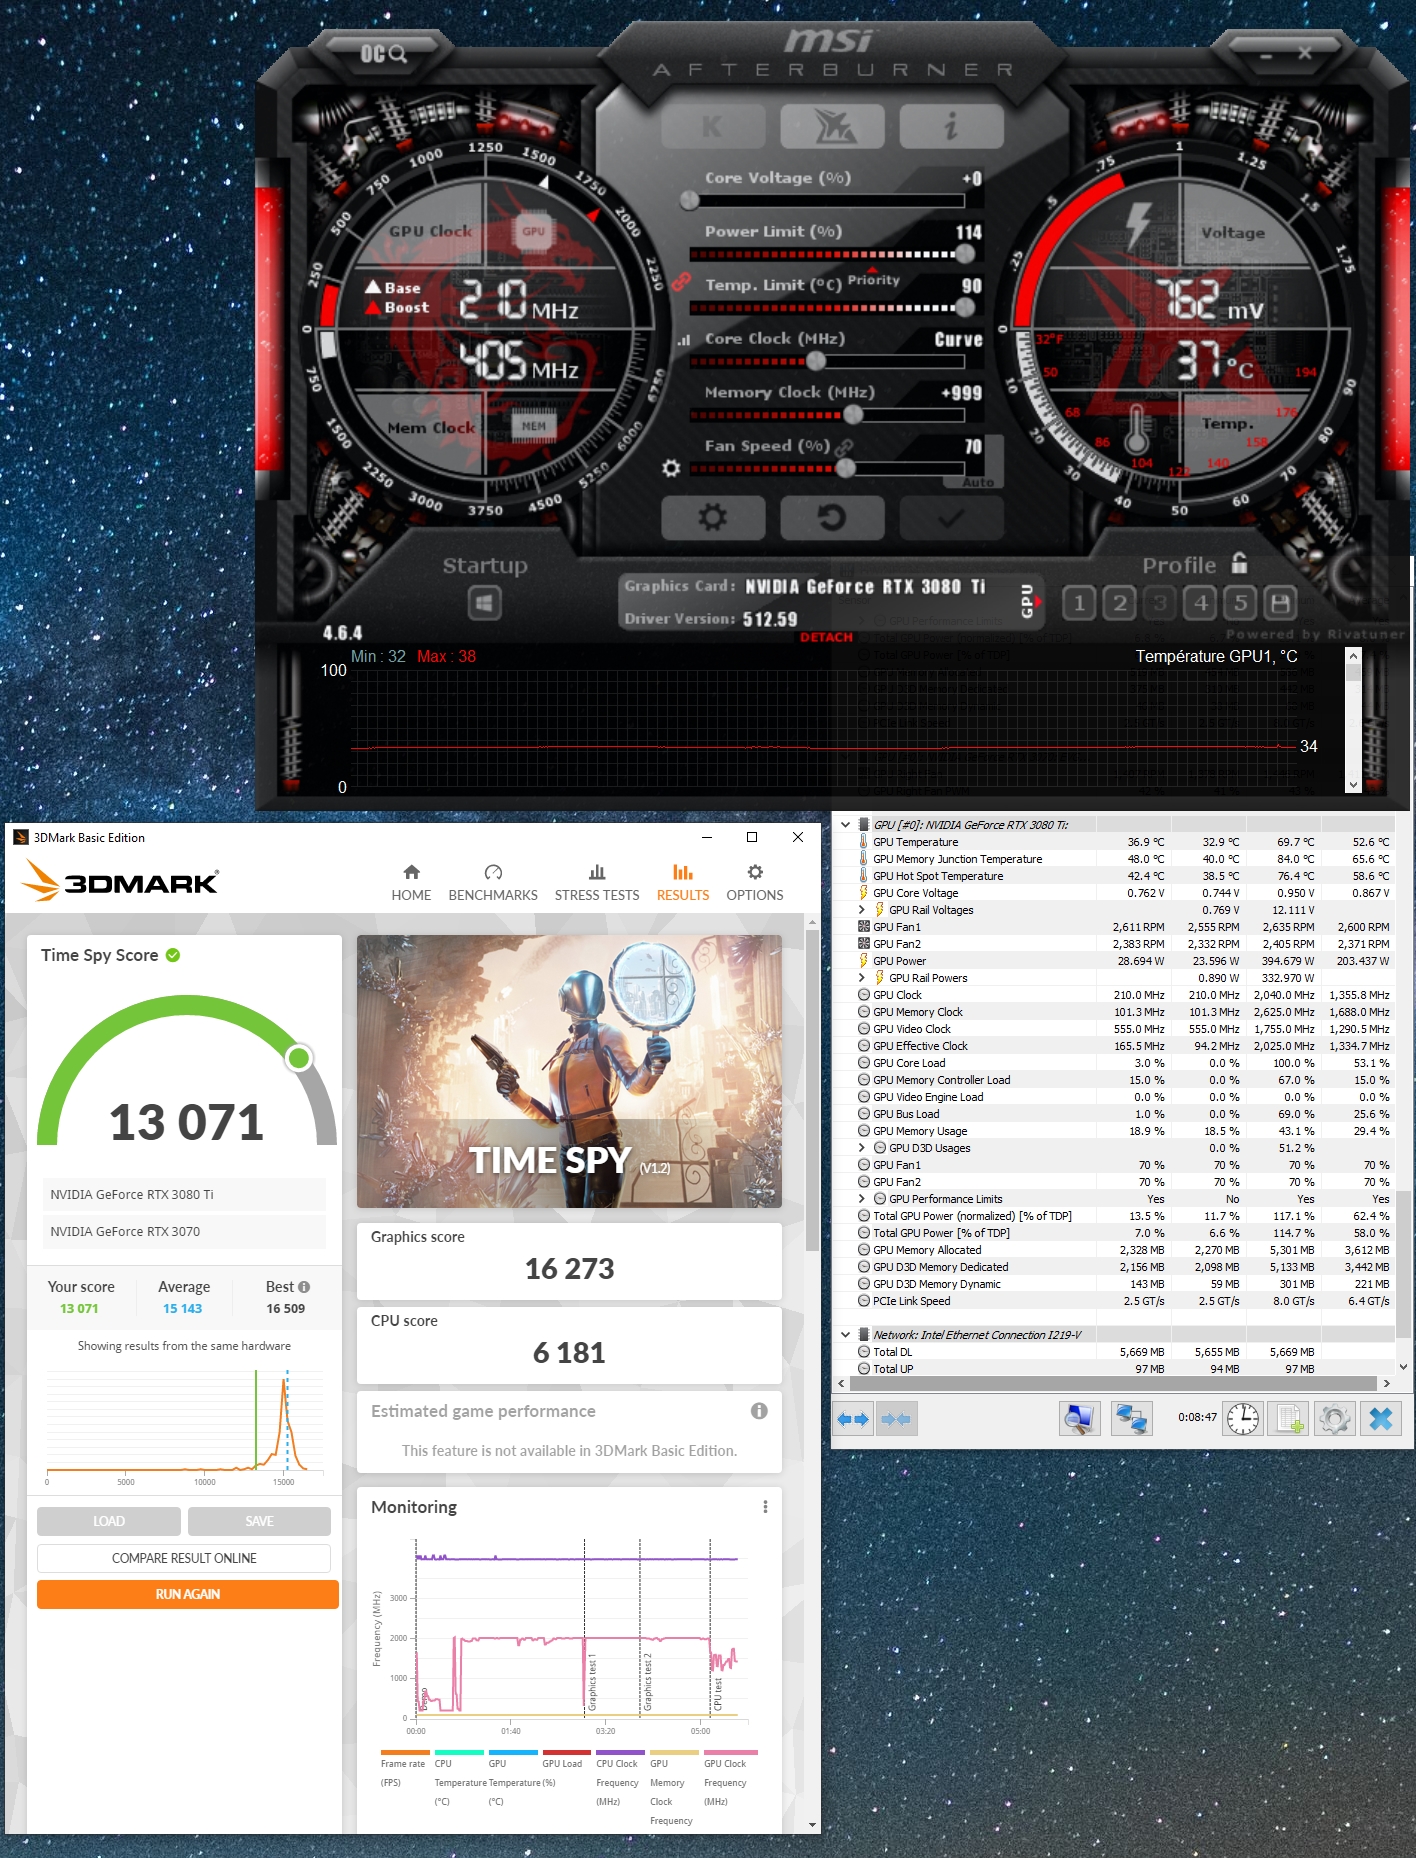Click the RUN AGAIN button

click(x=188, y=1594)
